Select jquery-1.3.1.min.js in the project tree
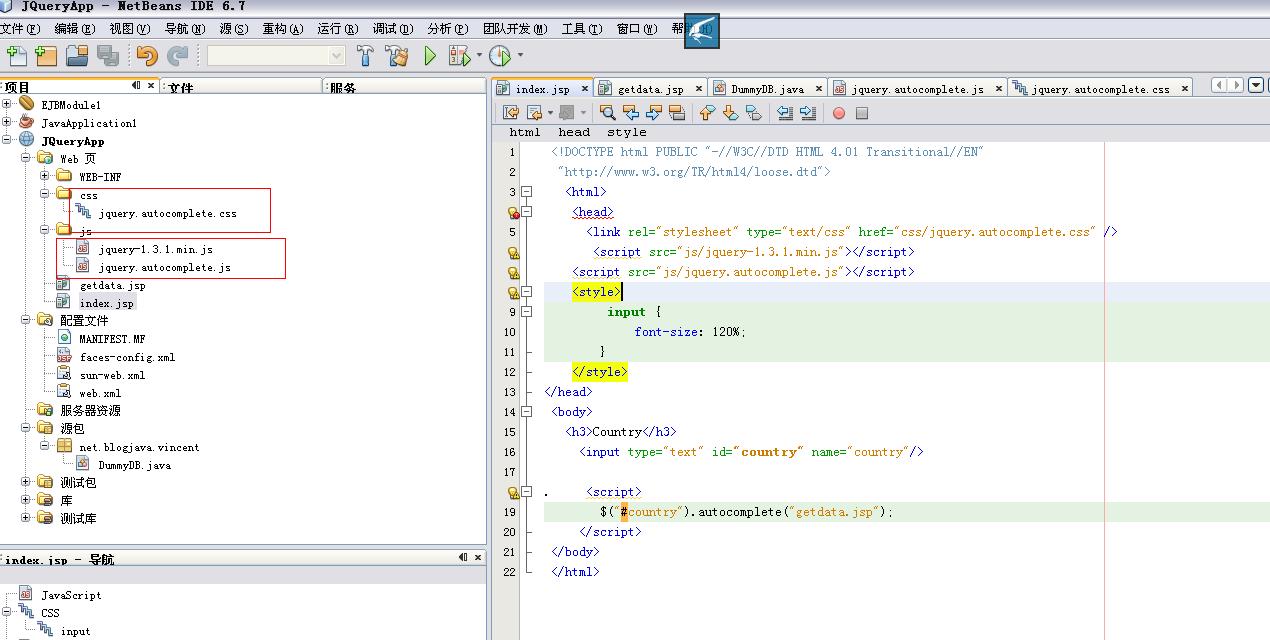This screenshot has width=1270, height=640. pos(155,249)
